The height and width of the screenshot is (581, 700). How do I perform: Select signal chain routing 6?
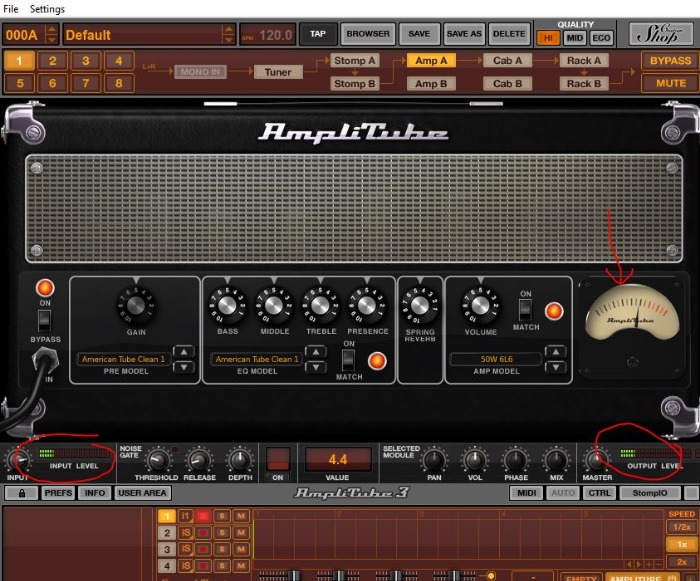tap(53, 83)
